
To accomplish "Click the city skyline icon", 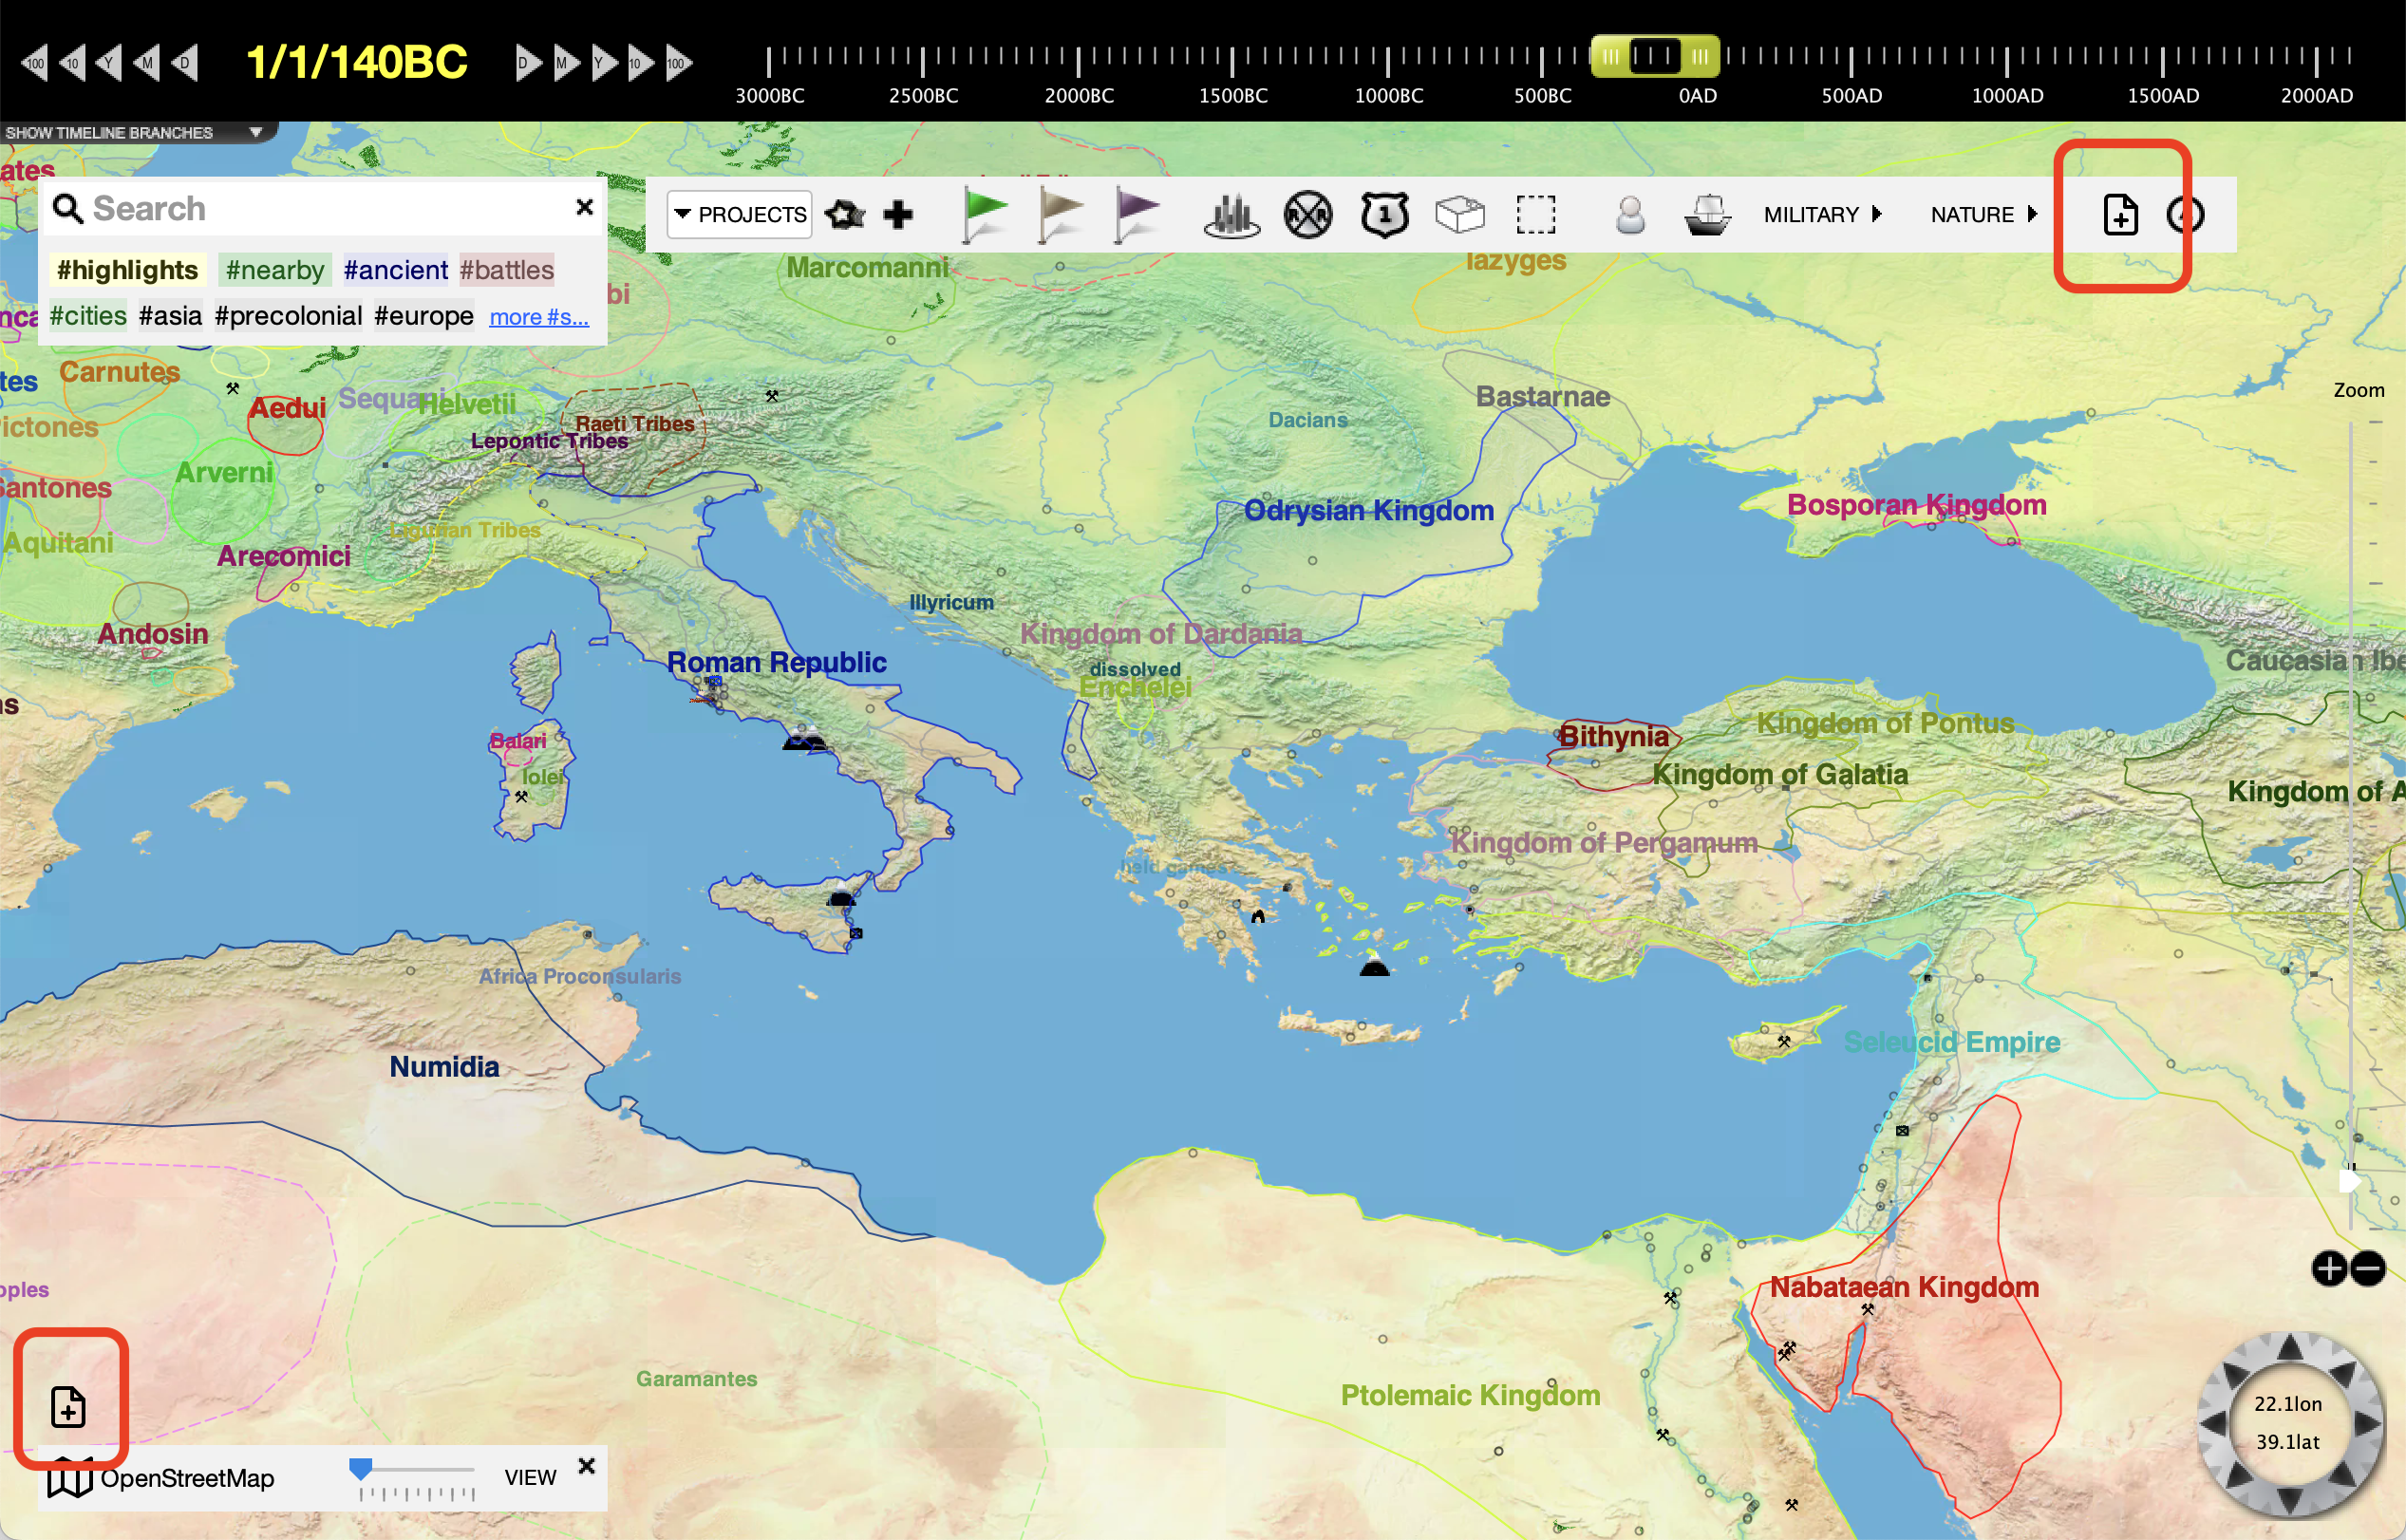I will pyautogui.click(x=1231, y=214).
